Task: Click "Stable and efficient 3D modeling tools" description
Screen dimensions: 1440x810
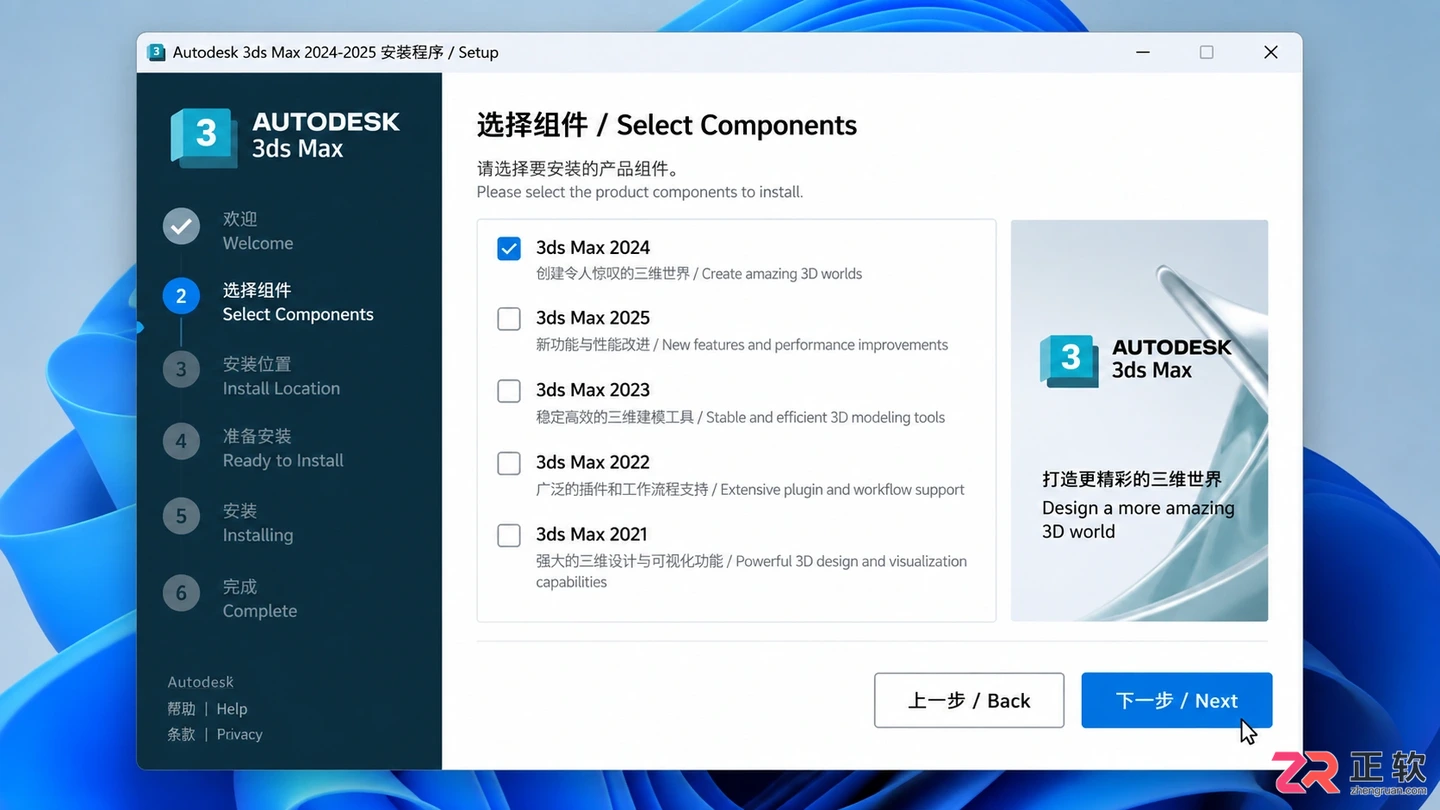Action: point(825,418)
